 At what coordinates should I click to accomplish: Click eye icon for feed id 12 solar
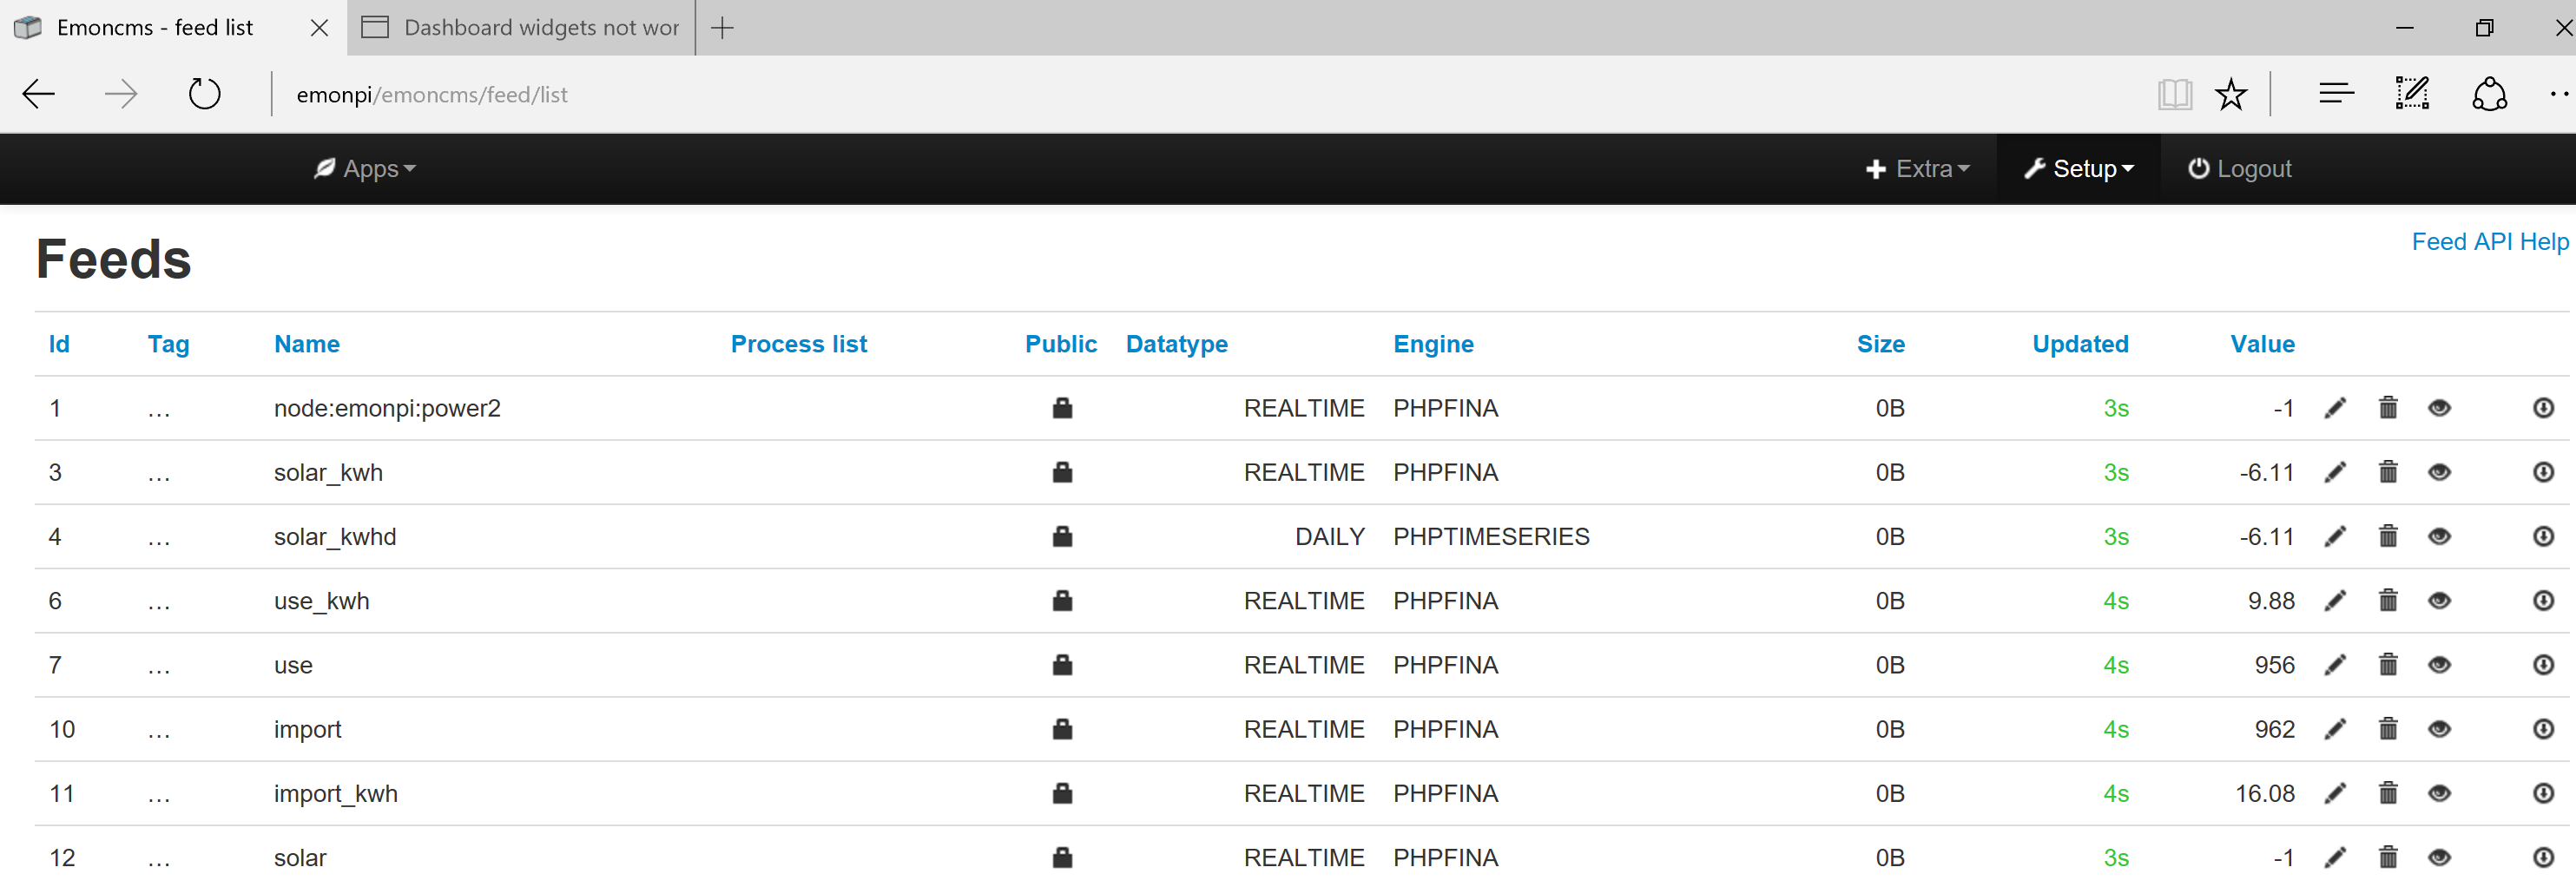coord(2439,857)
